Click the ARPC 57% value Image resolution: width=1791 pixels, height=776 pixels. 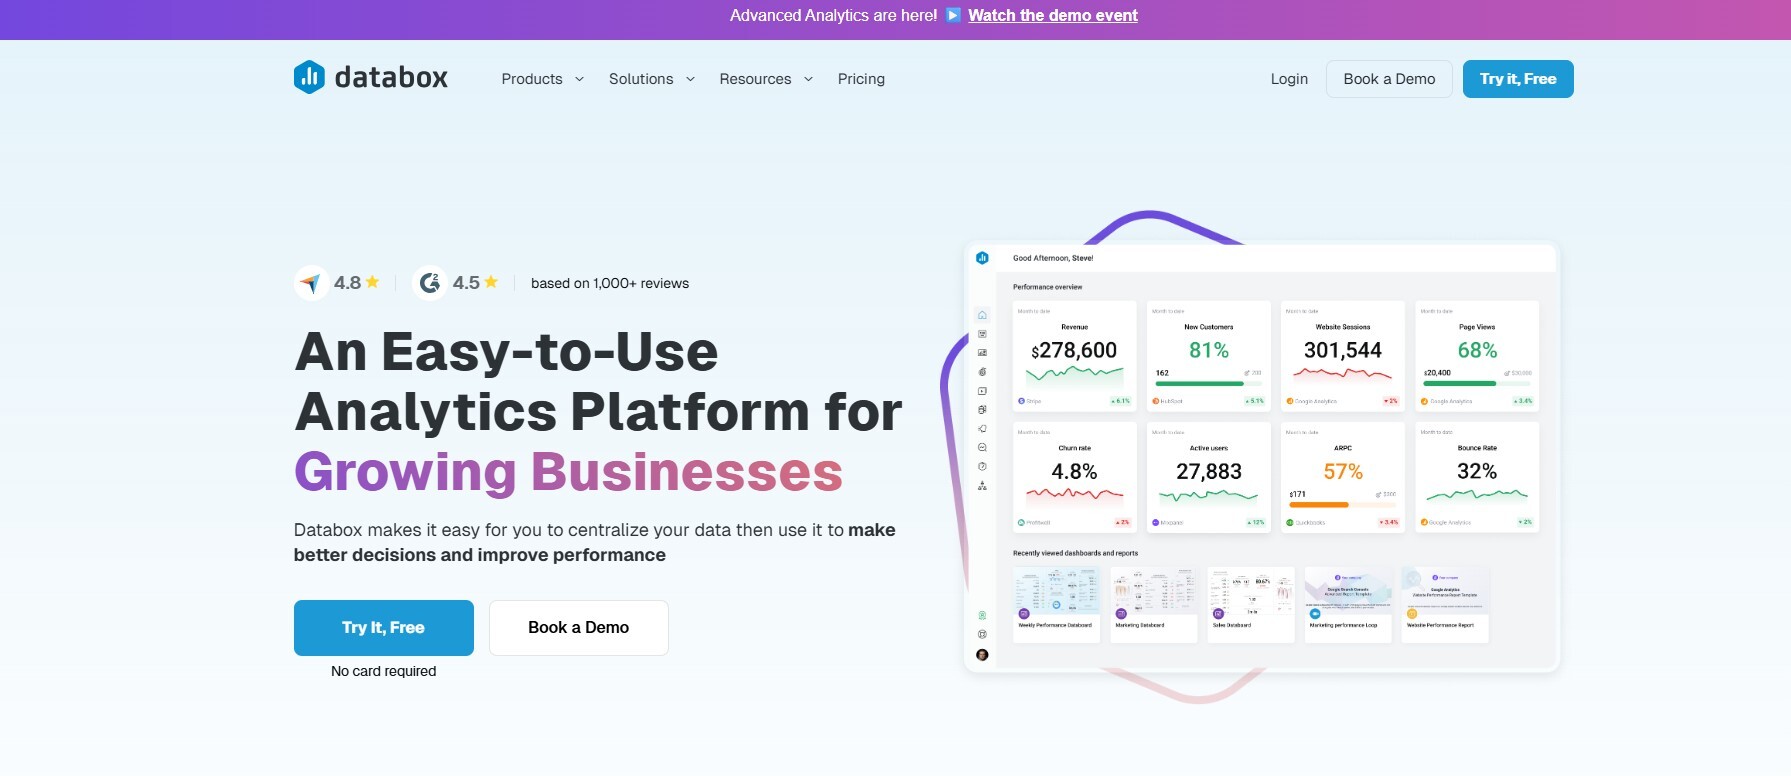1343,471
